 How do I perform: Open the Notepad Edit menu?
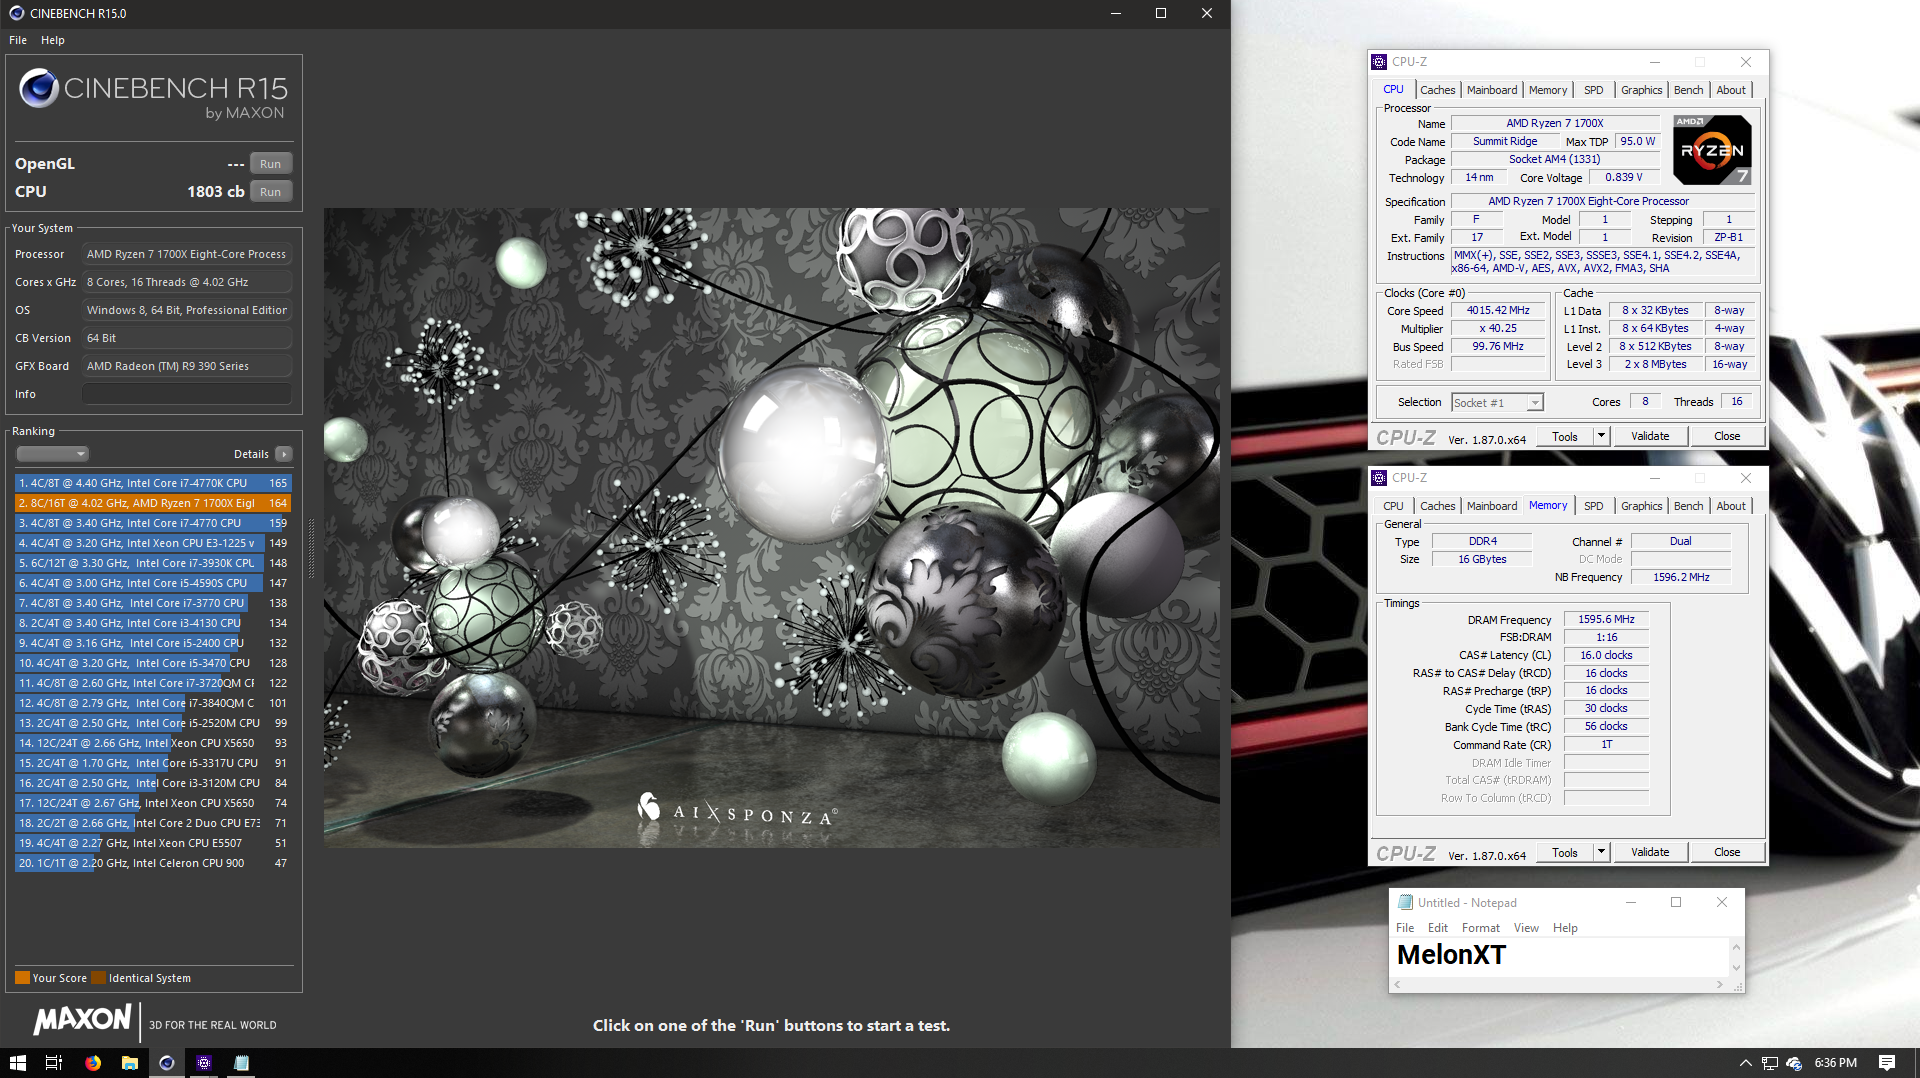click(1438, 928)
